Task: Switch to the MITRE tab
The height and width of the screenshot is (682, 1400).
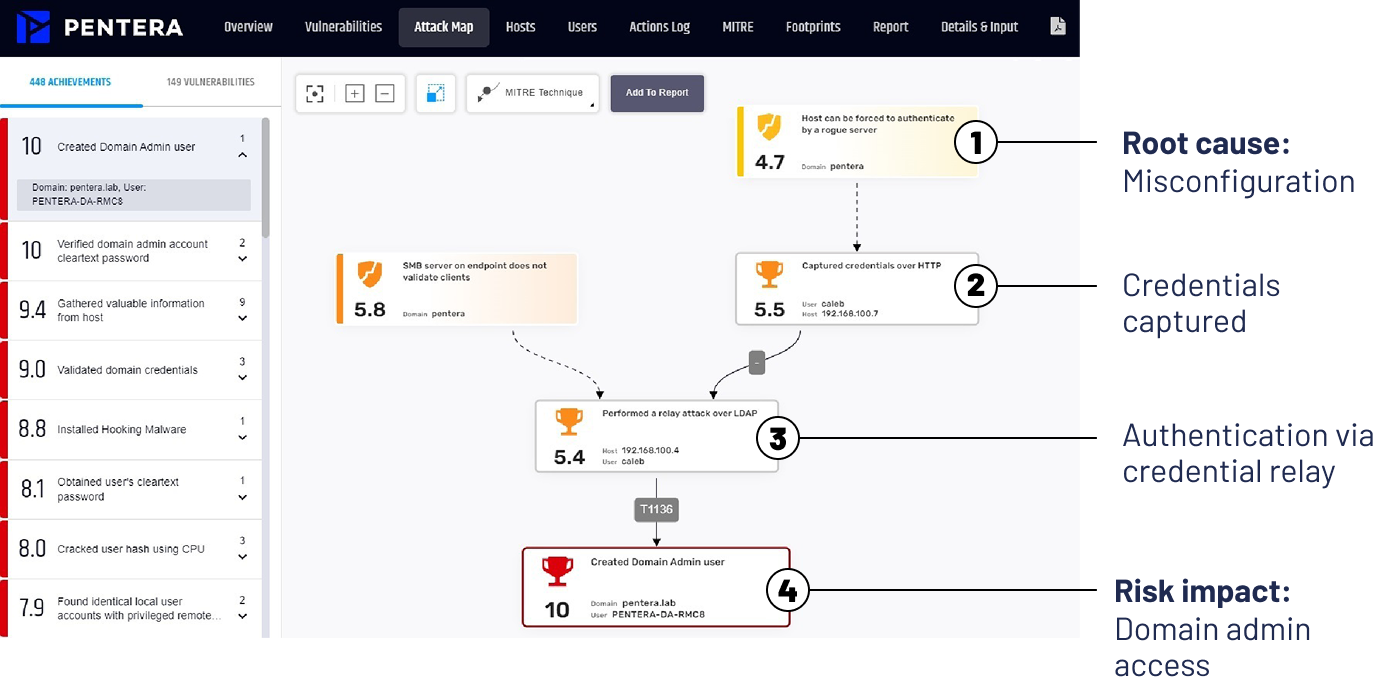Action: (x=738, y=27)
